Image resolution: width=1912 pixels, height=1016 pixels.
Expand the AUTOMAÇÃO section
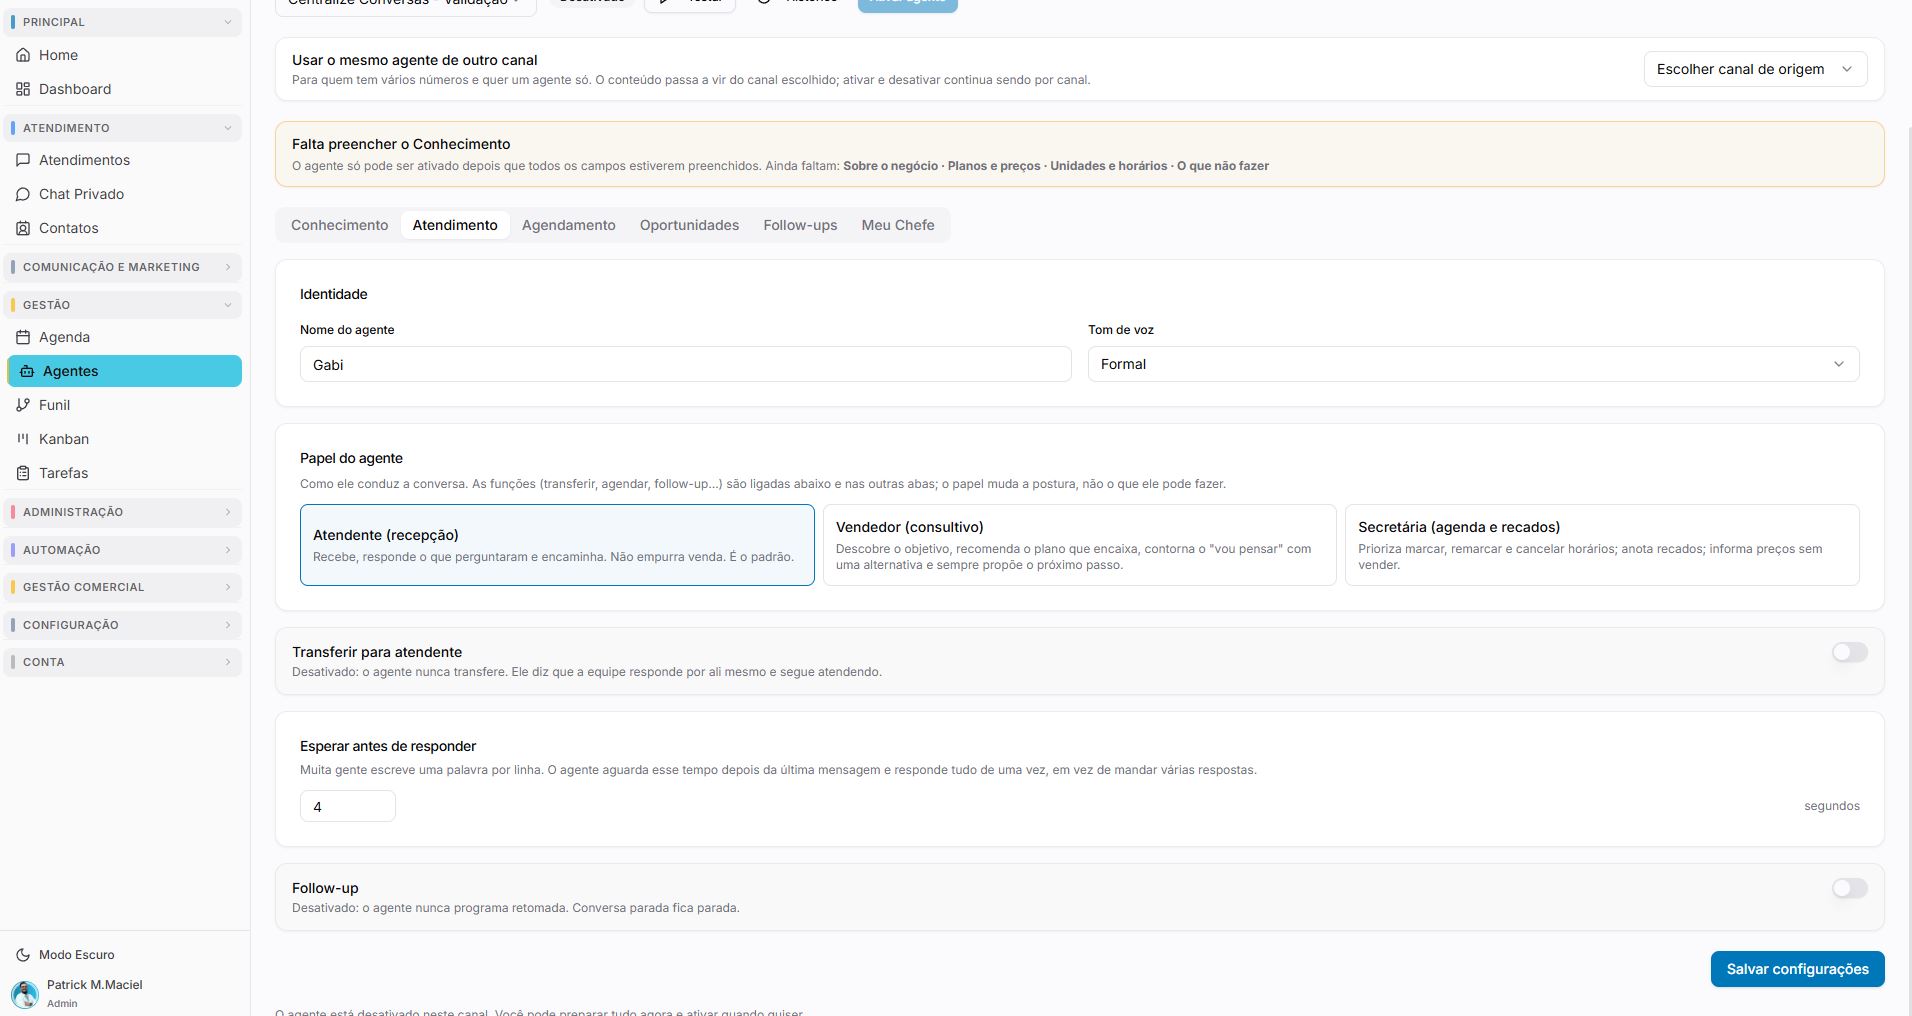124,550
